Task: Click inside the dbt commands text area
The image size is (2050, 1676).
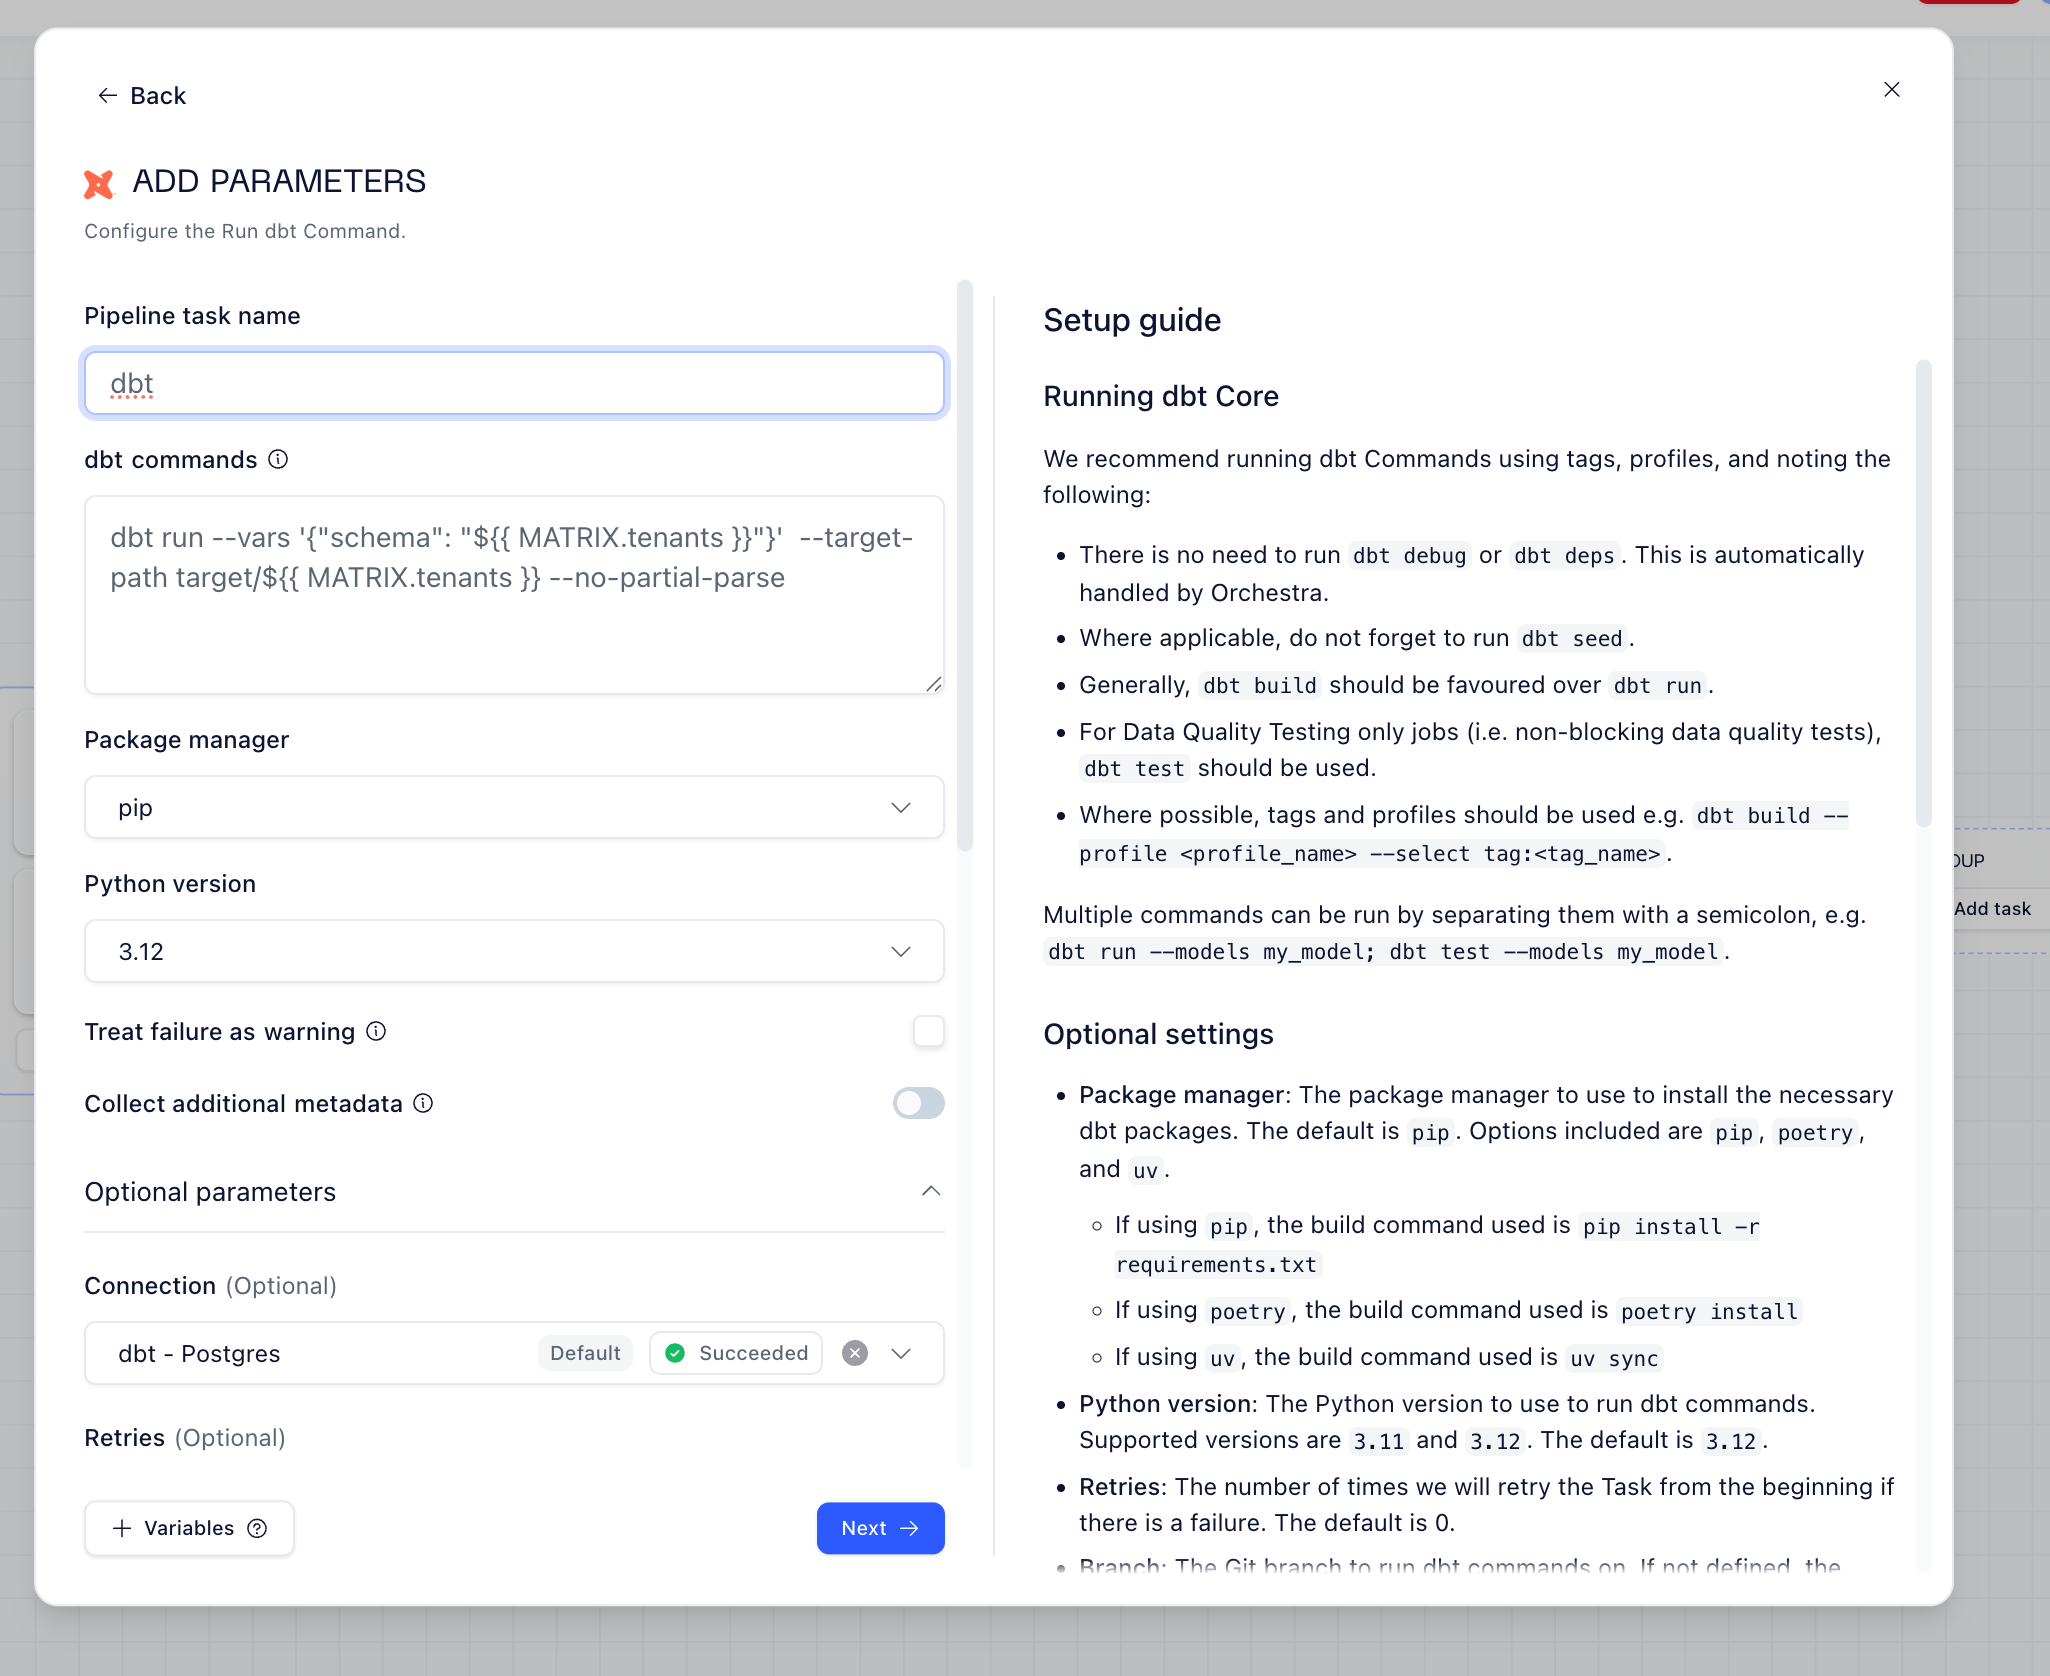Action: click(514, 630)
